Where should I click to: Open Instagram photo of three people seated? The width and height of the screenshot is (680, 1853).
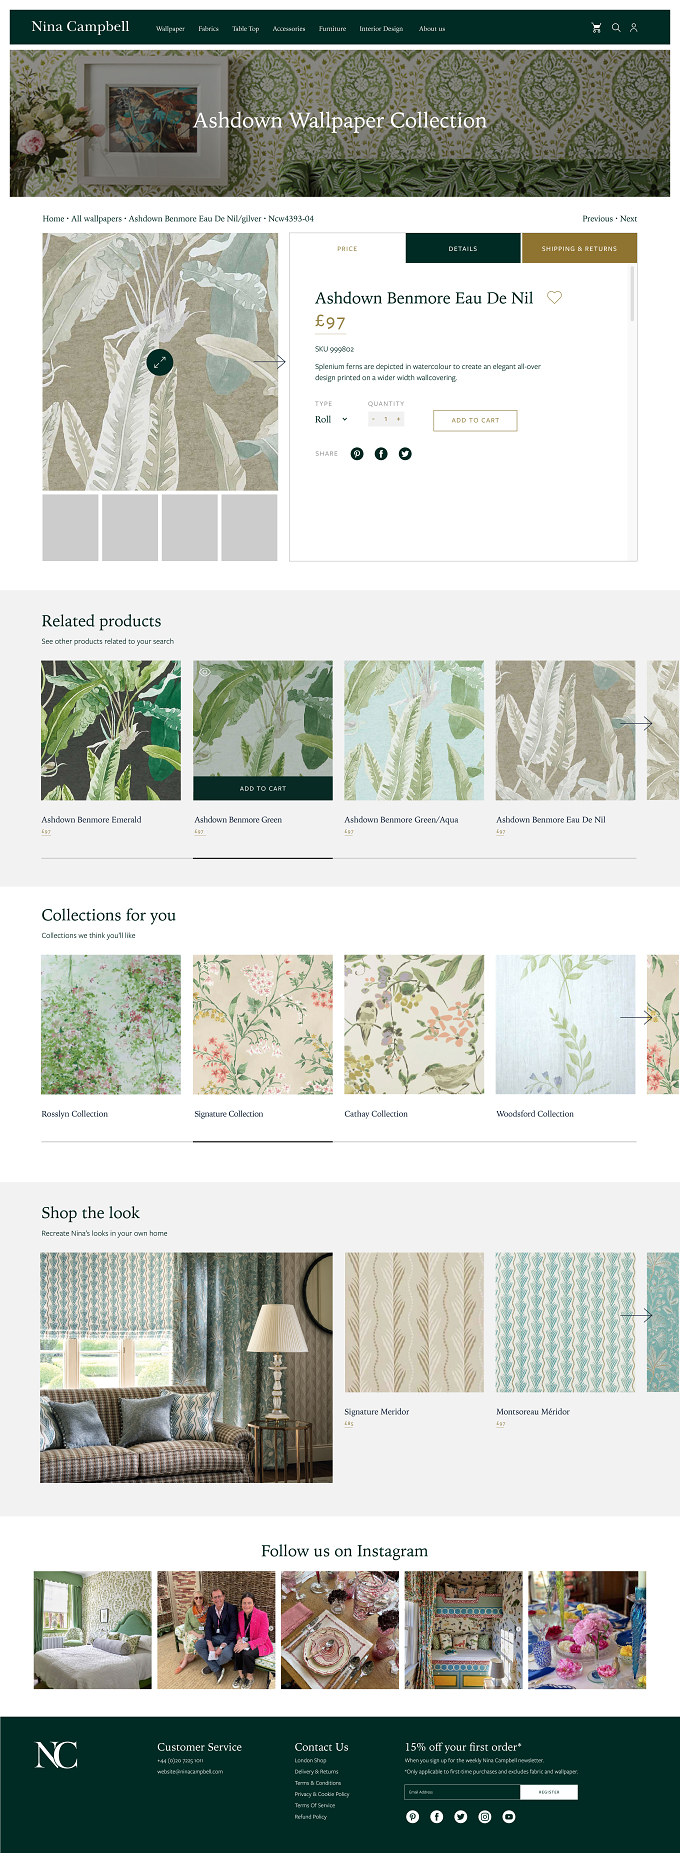pyautogui.click(x=216, y=1630)
